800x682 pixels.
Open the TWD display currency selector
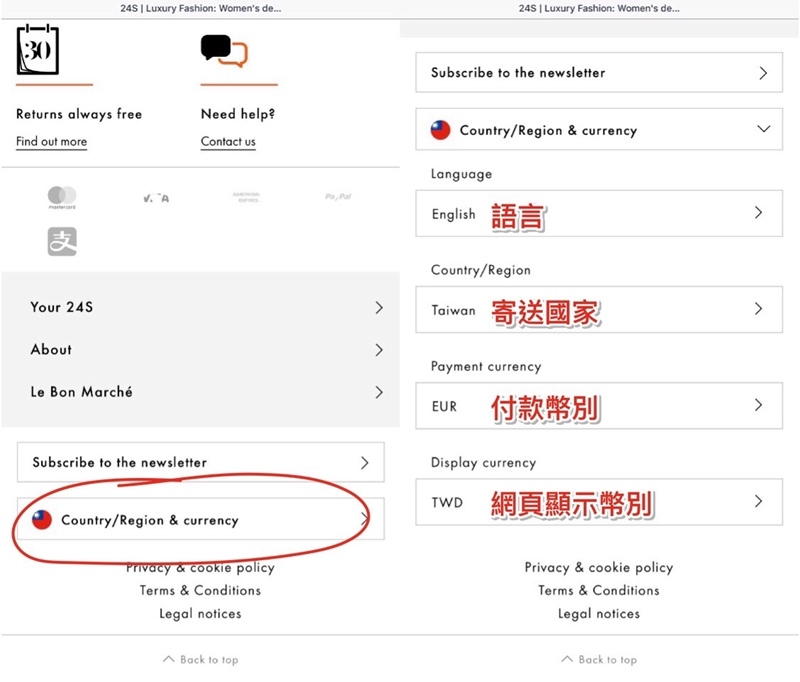click(599, 502)
